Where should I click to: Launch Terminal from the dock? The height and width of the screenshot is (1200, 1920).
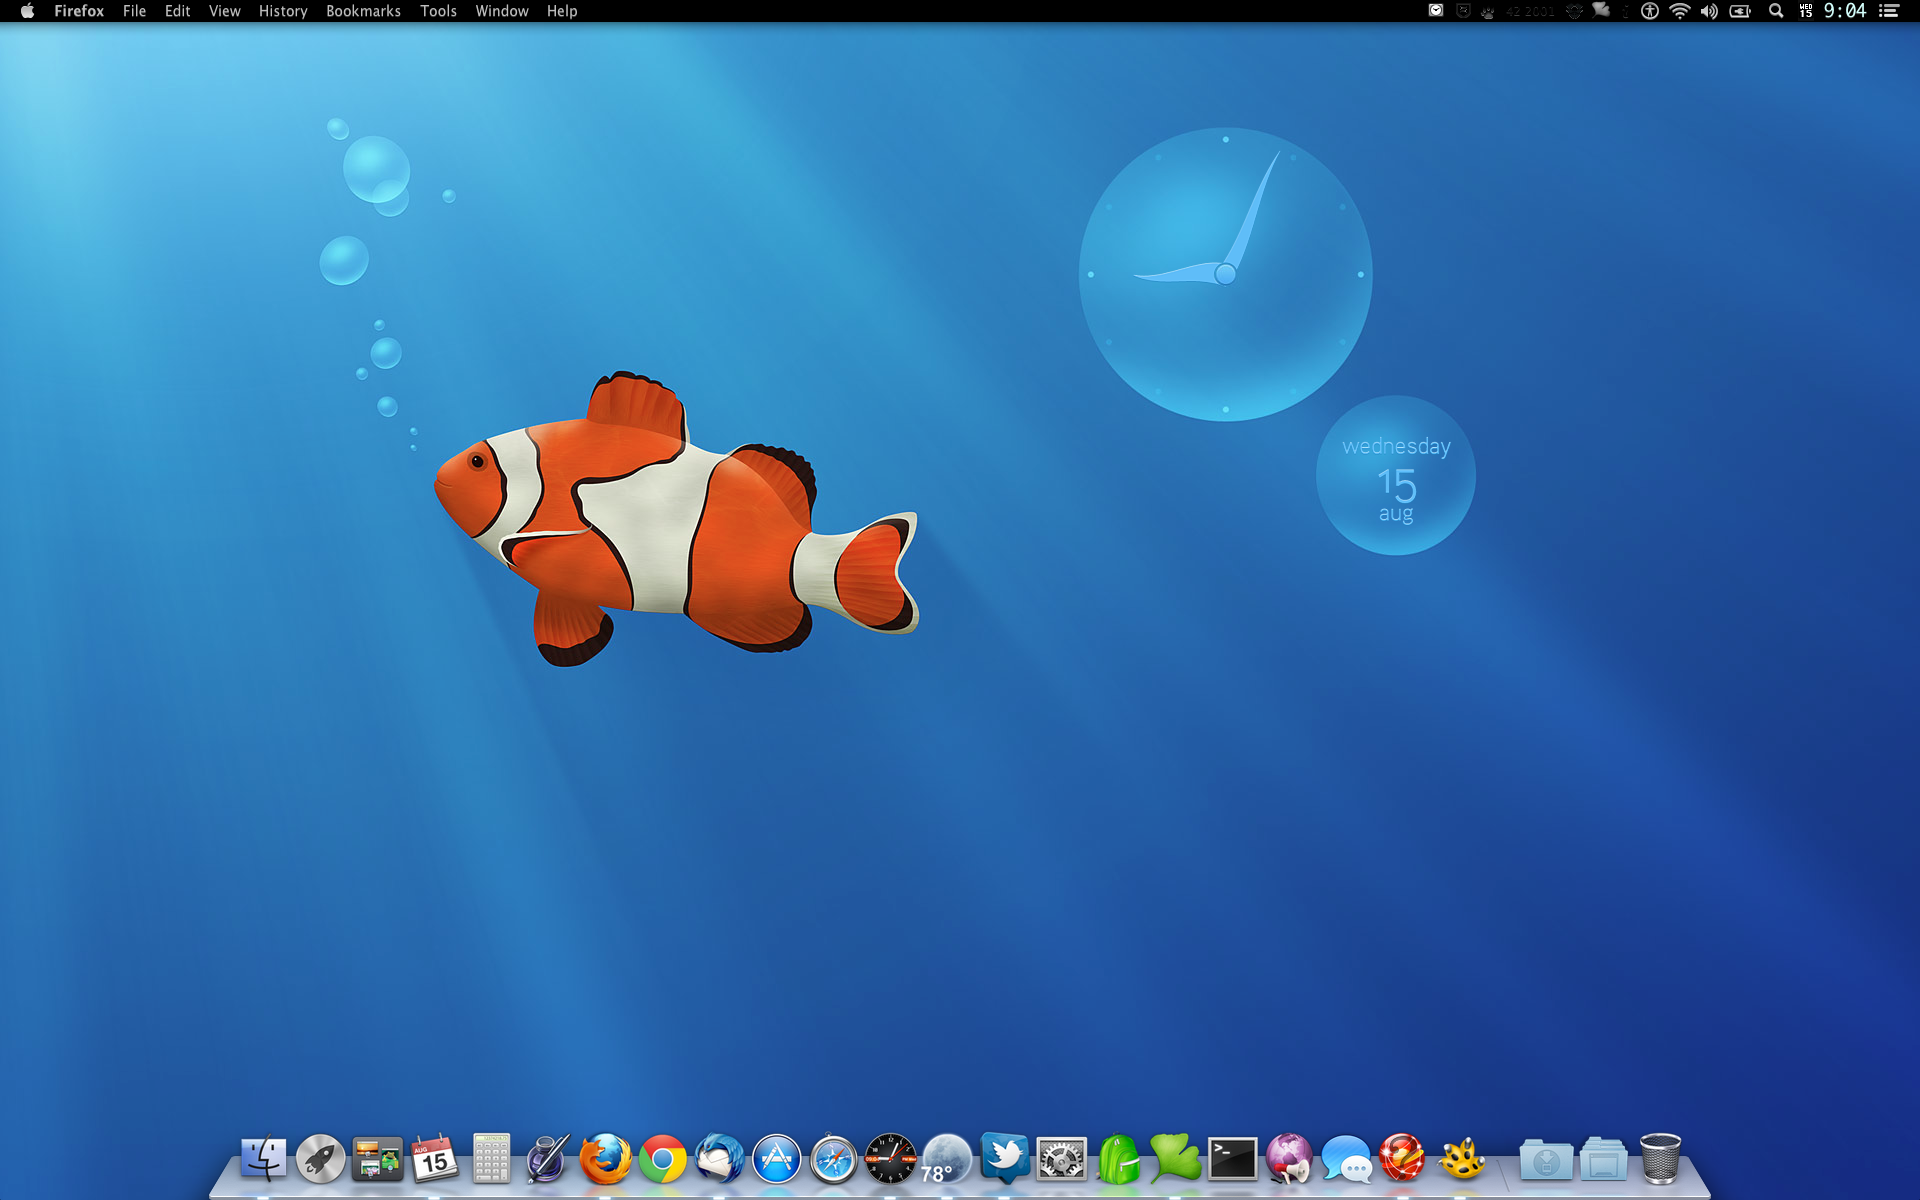click(1232, 1159)
